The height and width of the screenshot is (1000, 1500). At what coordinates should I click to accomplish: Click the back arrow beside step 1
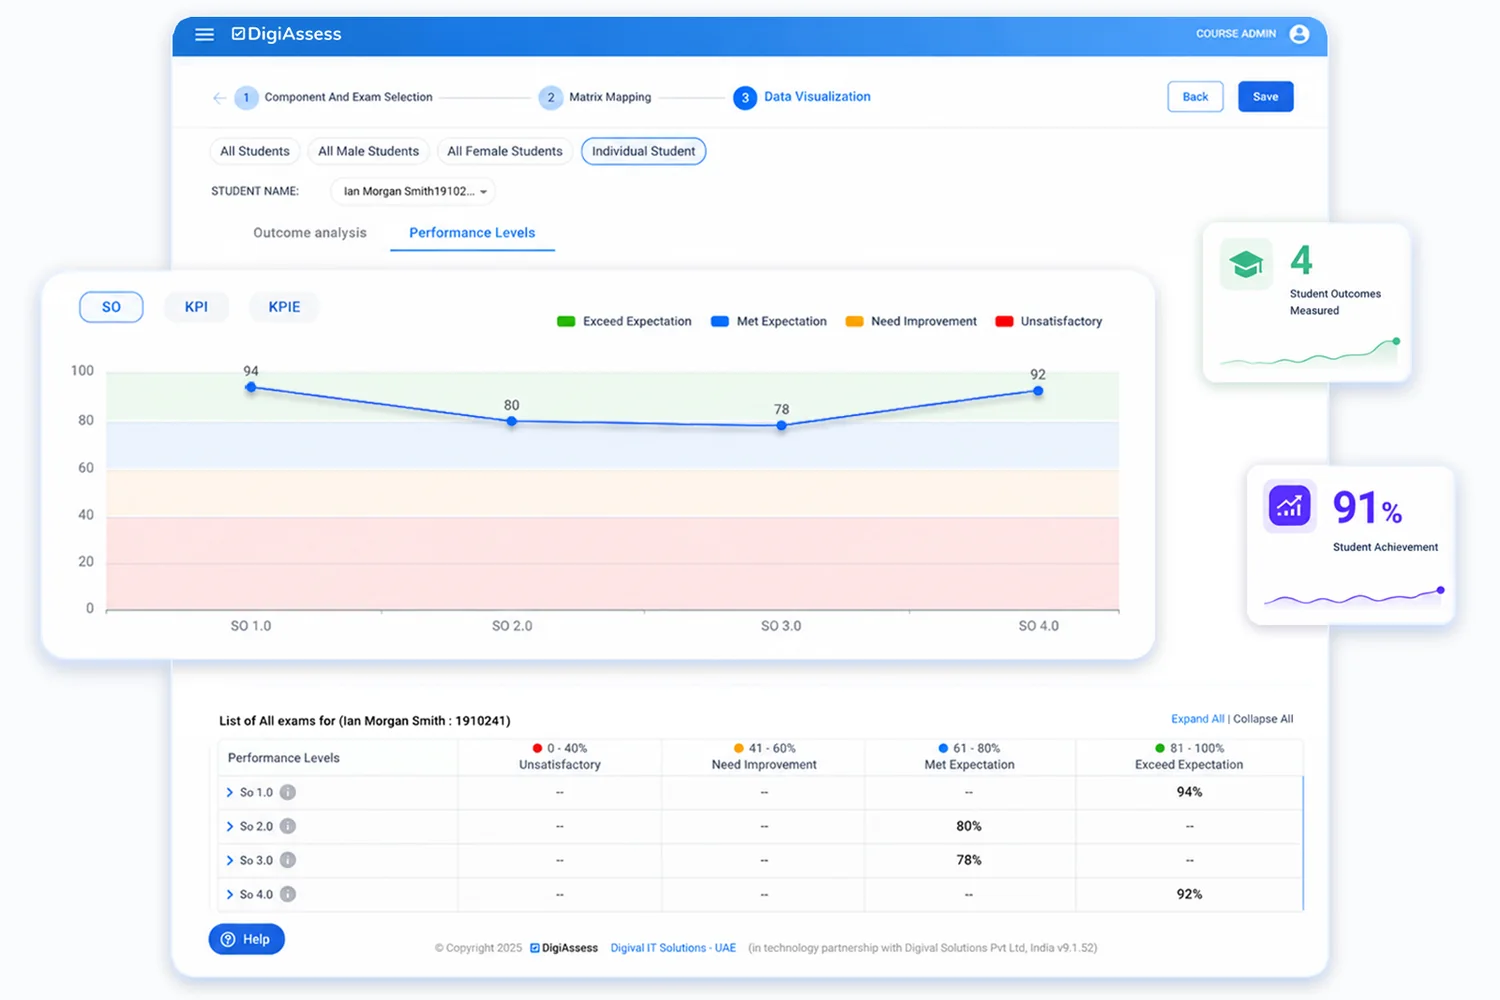click(219, 98)
